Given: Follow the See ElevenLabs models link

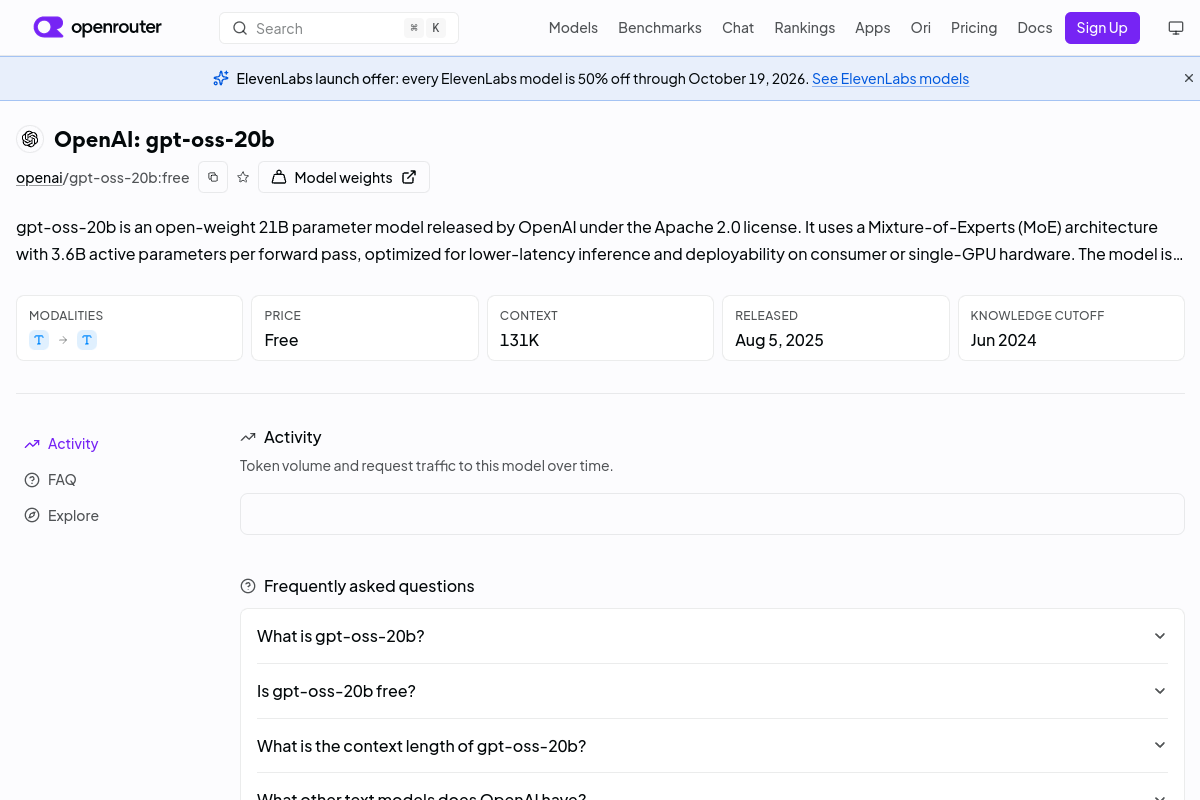Looking at the screenshot, I should pos(890,78).
